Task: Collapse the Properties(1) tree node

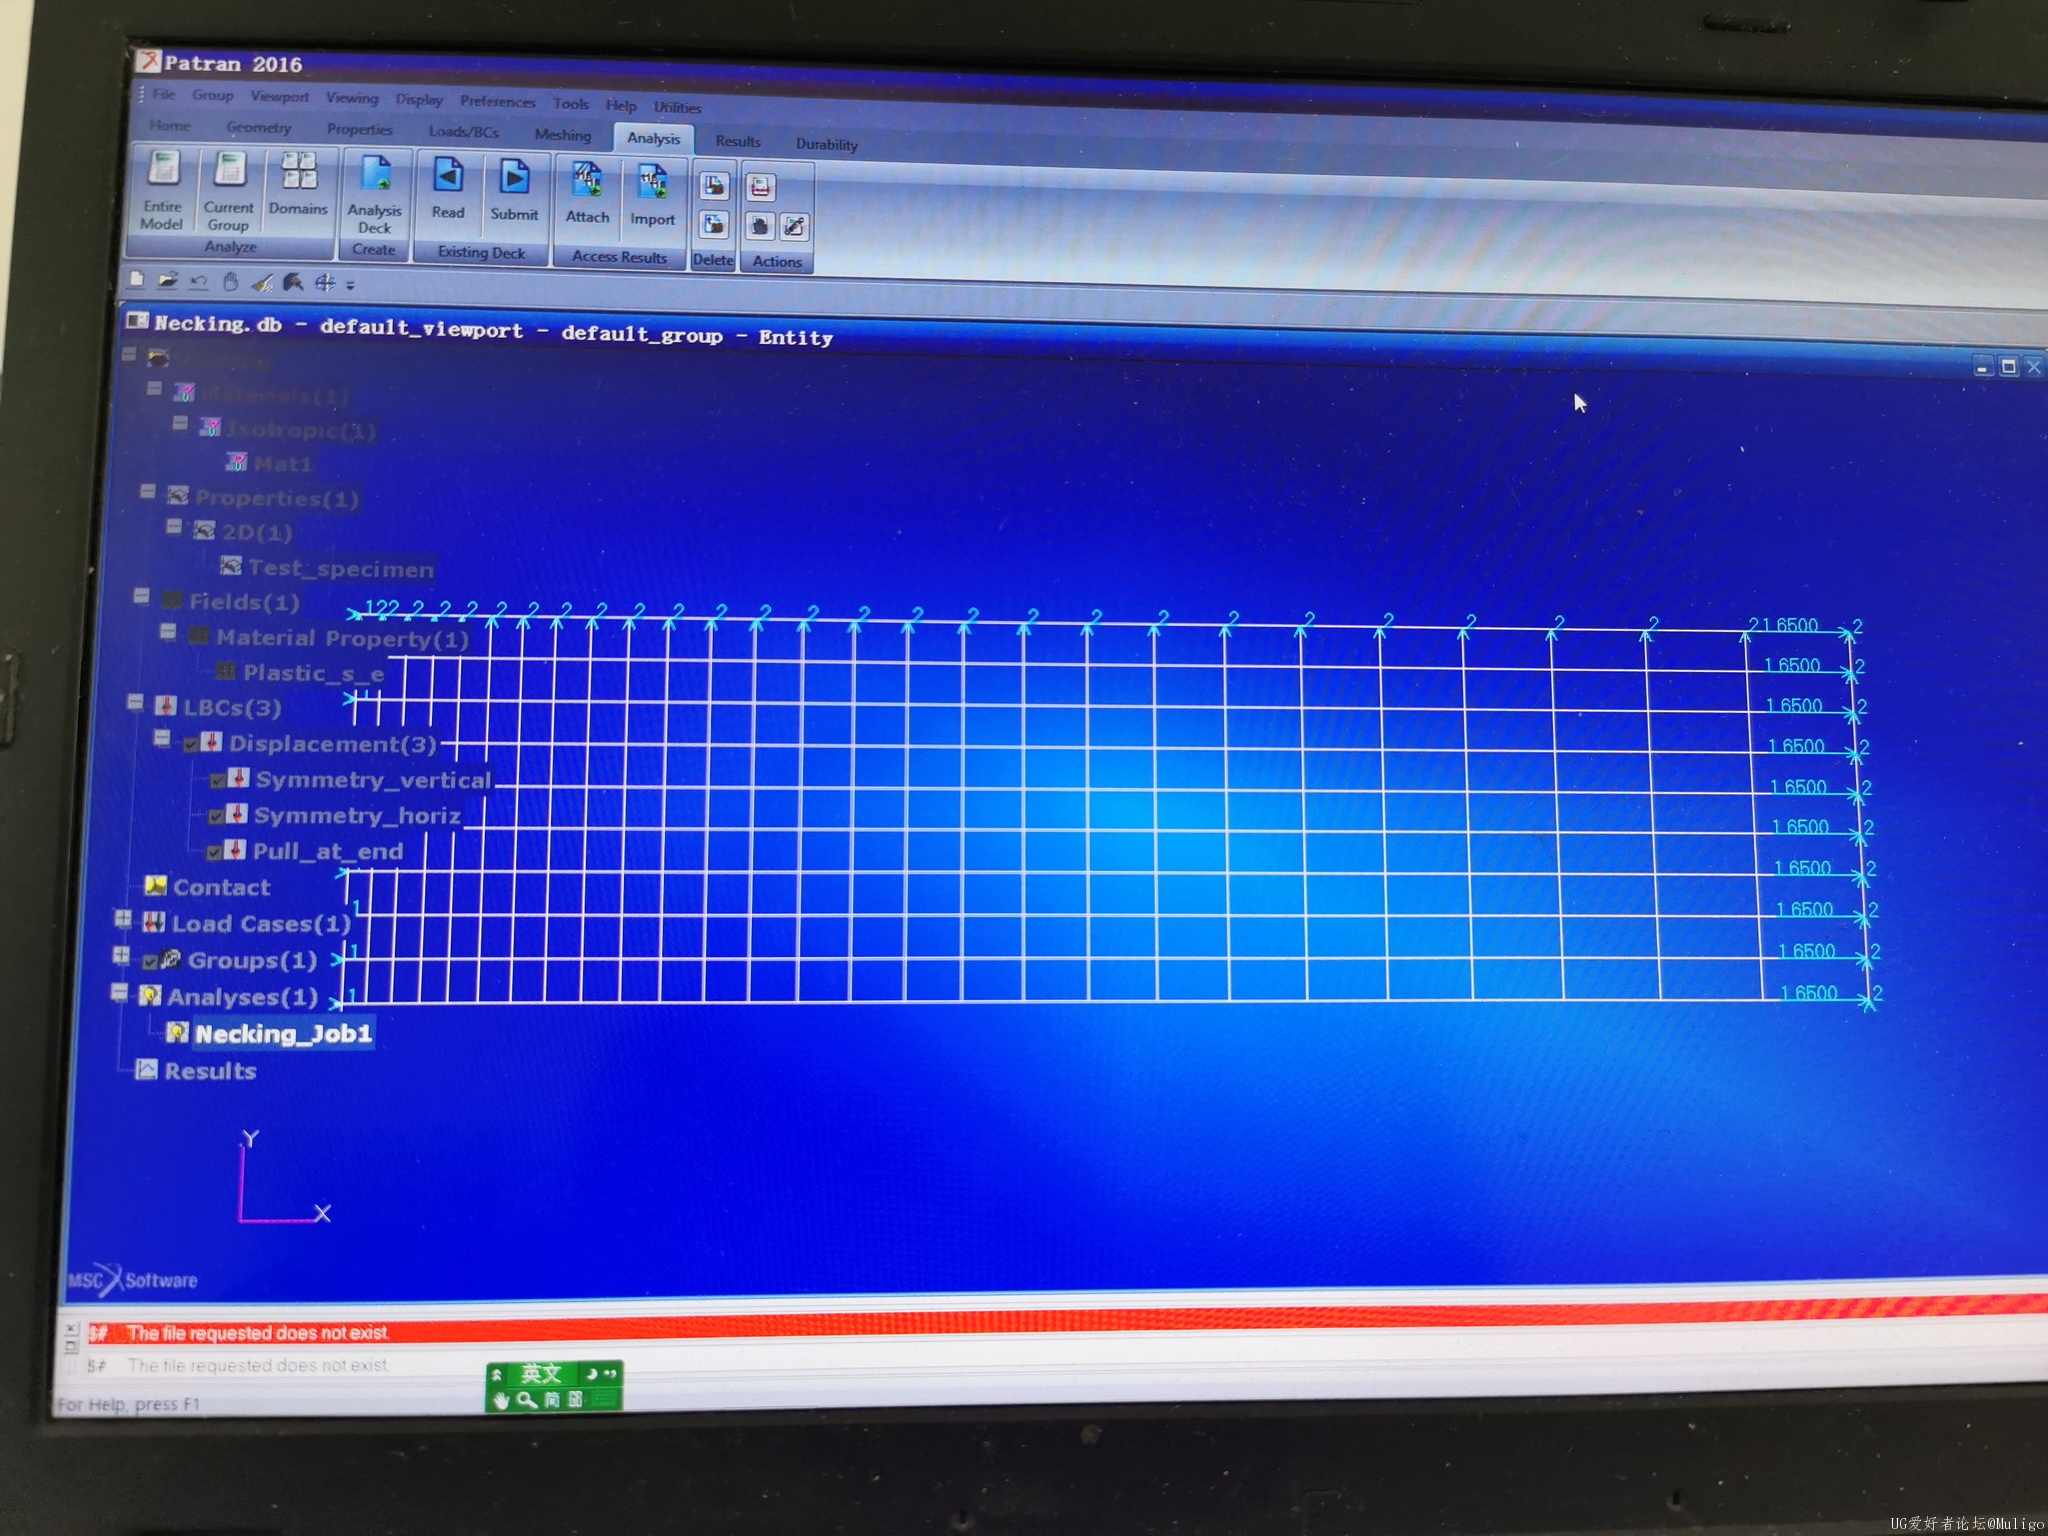Action: pyautogui.click(x=148, y=491)
